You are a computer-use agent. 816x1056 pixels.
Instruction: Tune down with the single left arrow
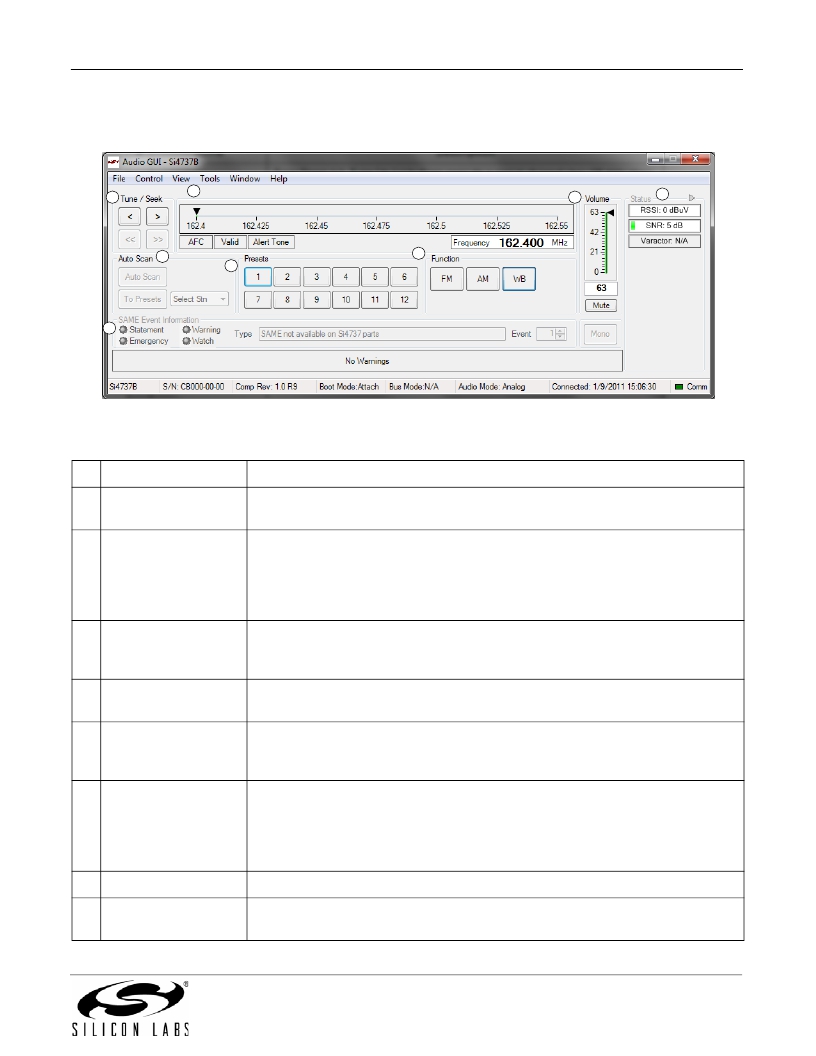[129, 217]
